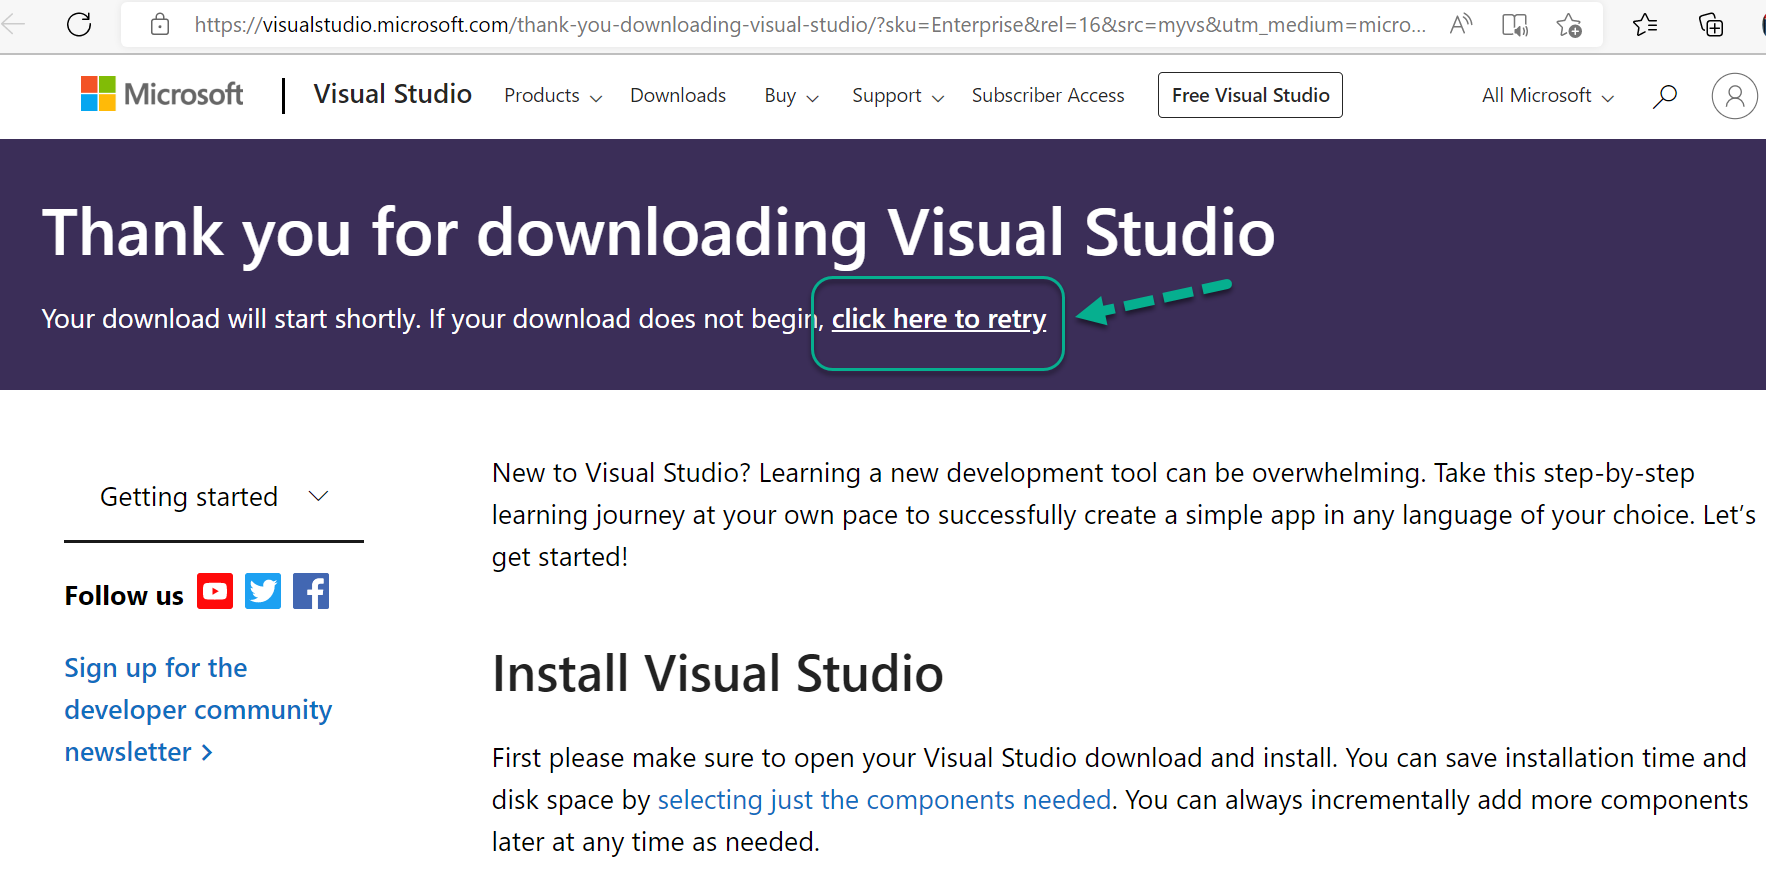Viewport: 1766px width, 875px height.
Task: Click the site information lock icon
Action: 160,24
